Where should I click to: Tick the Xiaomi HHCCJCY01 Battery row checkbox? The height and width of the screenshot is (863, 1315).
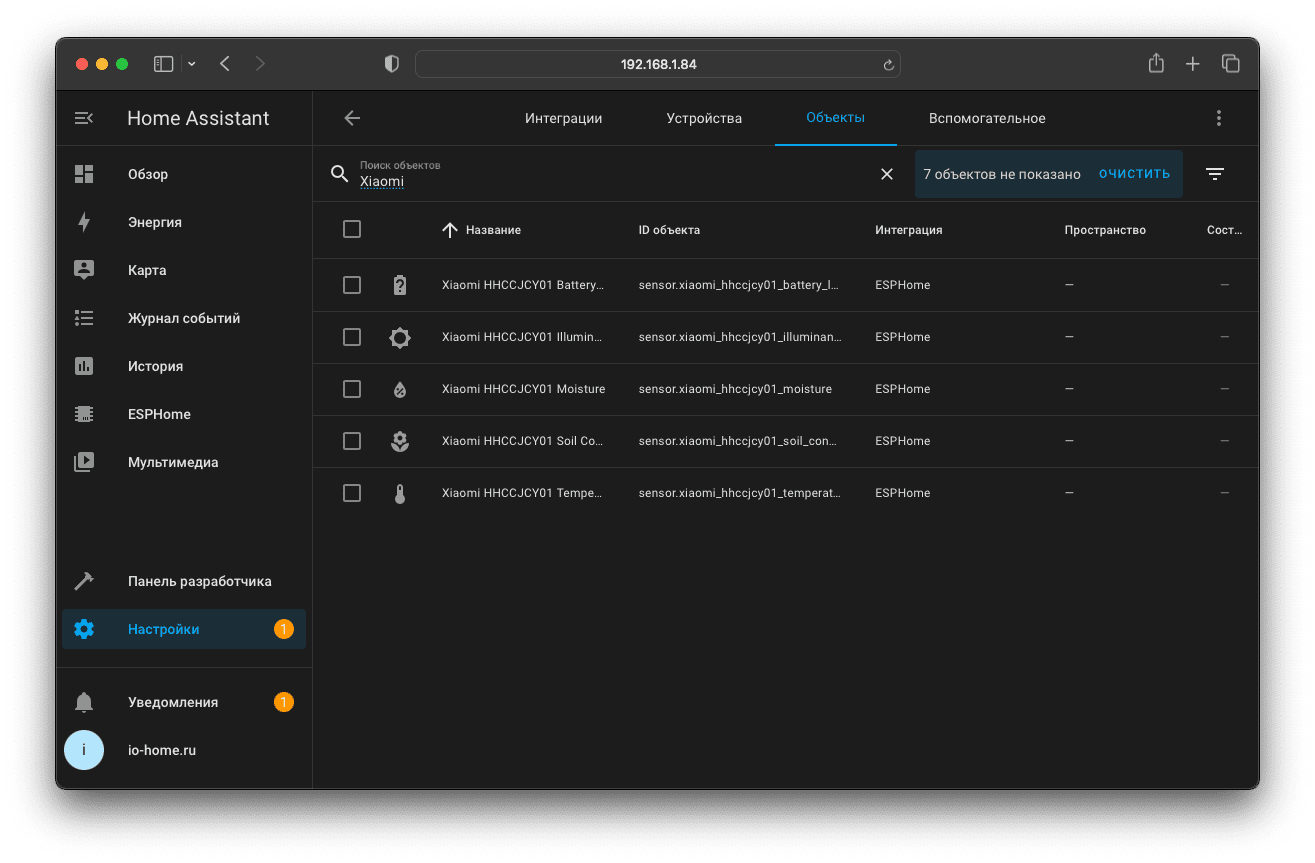[x=352, y=285]
